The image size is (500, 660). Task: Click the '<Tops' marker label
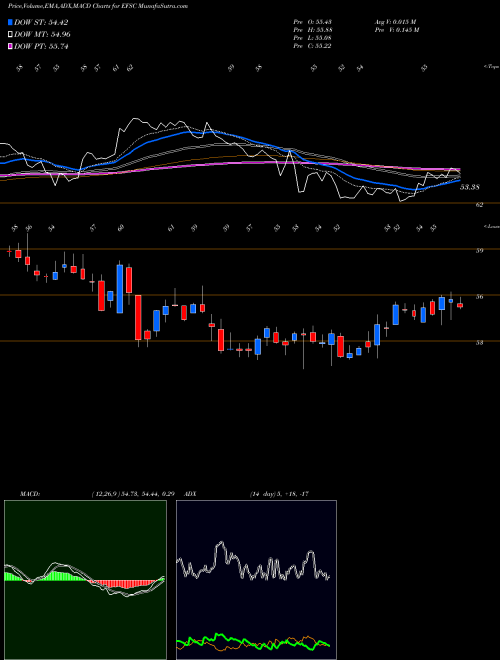pos(491,67)
